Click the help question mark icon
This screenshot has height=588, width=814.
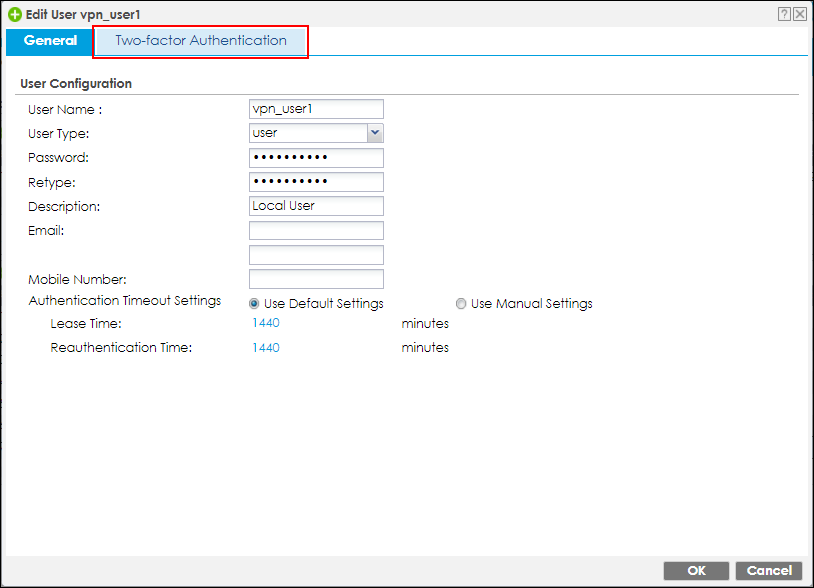[784, 14]
